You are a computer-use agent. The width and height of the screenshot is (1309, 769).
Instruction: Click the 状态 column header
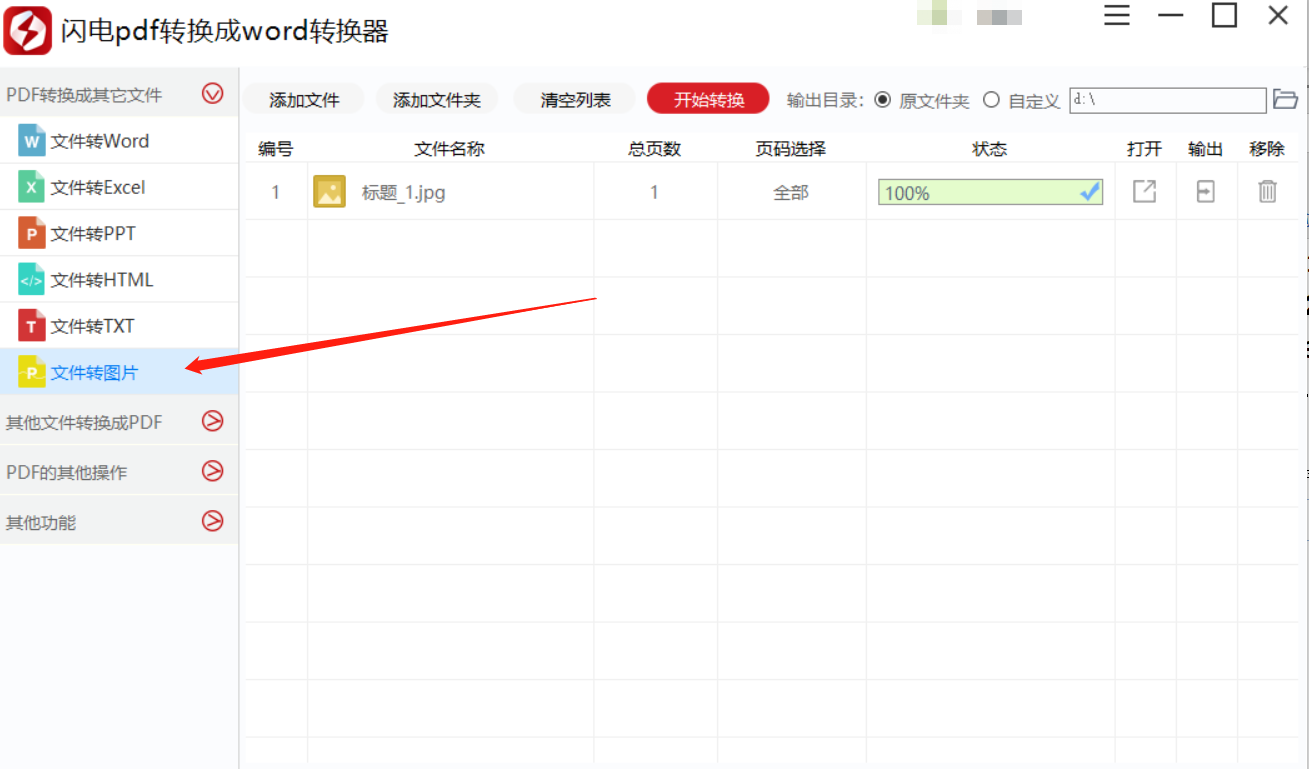[990, 149]
